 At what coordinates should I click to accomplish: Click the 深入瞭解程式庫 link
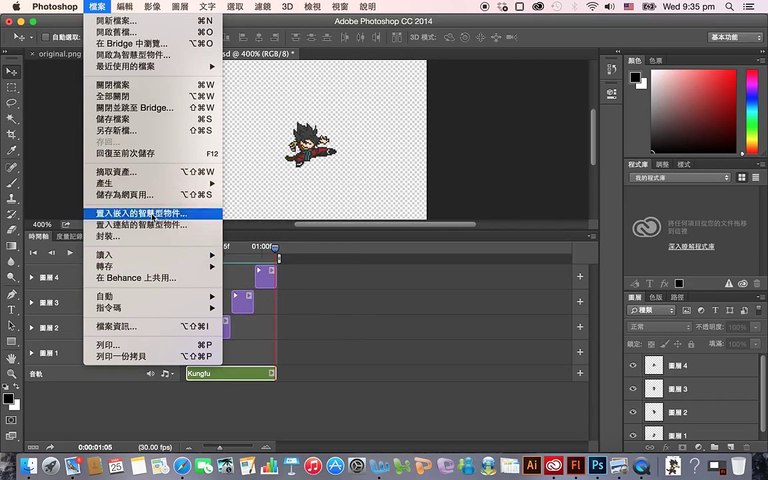tap(690, 245)
